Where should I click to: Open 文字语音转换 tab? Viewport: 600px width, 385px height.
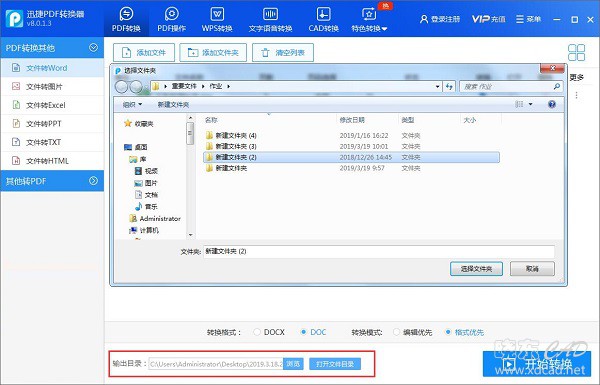pos(270,19)
